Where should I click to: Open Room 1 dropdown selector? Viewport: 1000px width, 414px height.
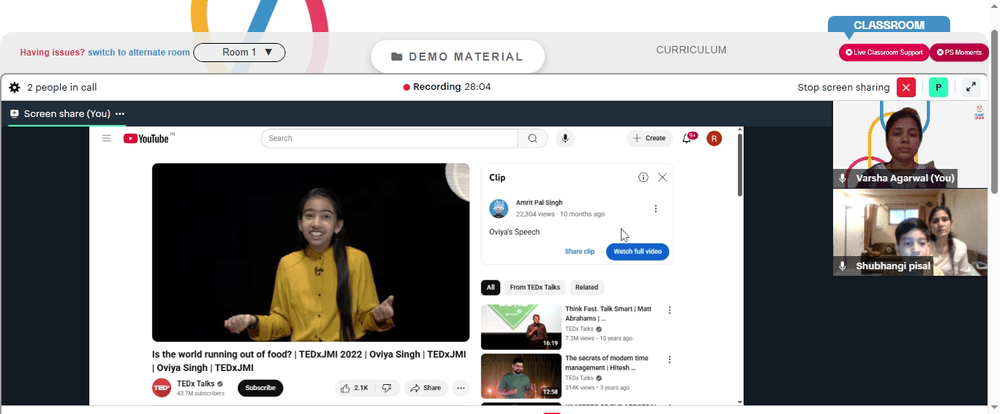(239, 52)
